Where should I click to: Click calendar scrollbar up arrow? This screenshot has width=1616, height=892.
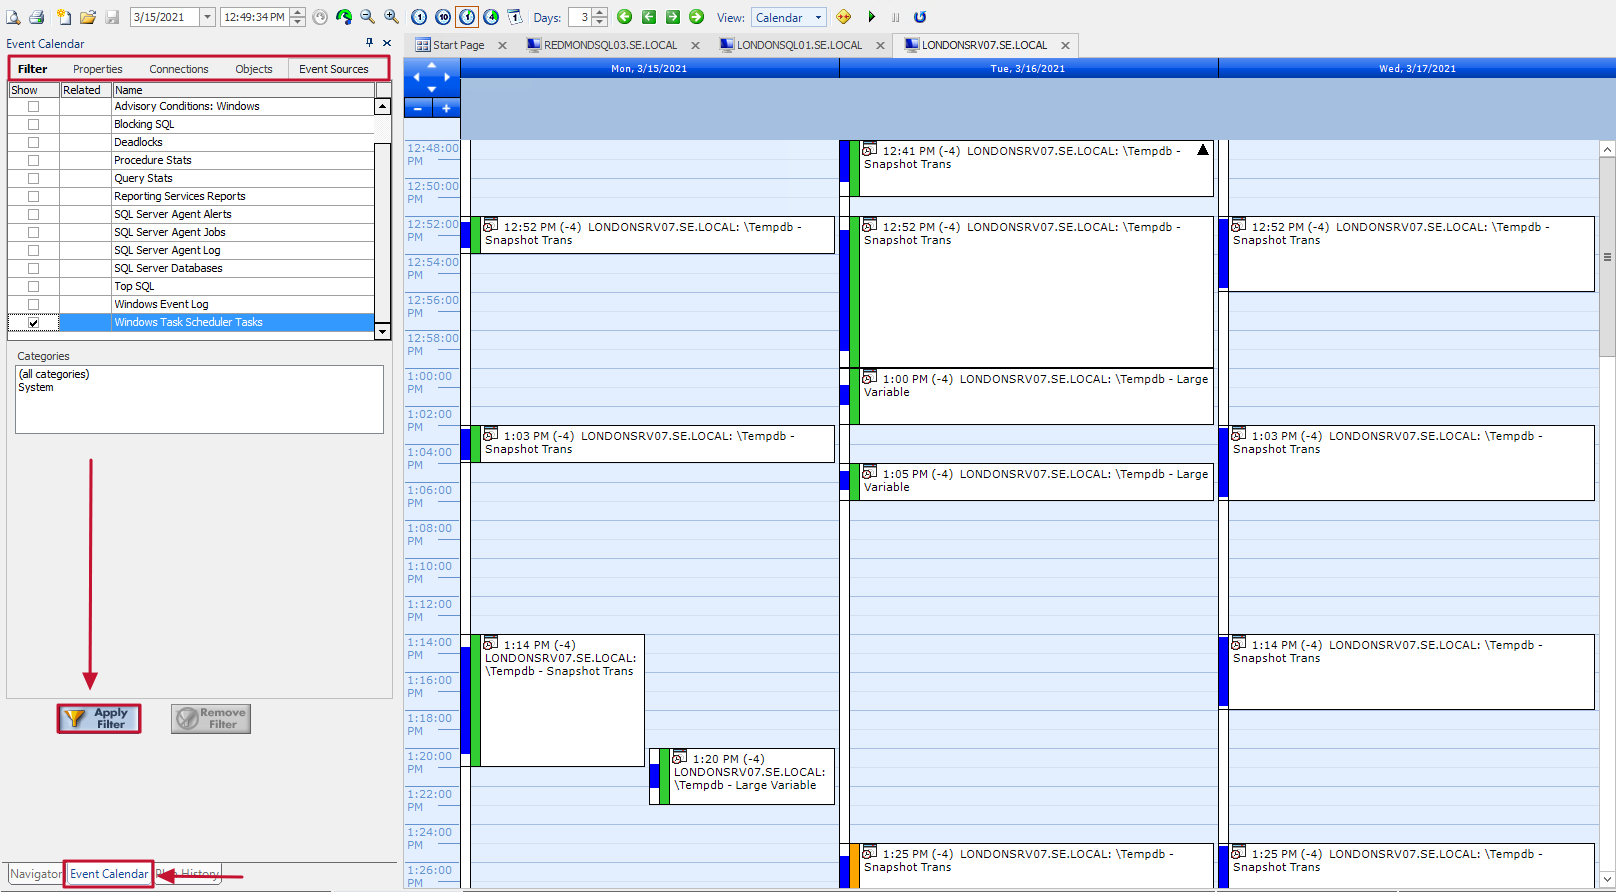(x=1607, y=149)
